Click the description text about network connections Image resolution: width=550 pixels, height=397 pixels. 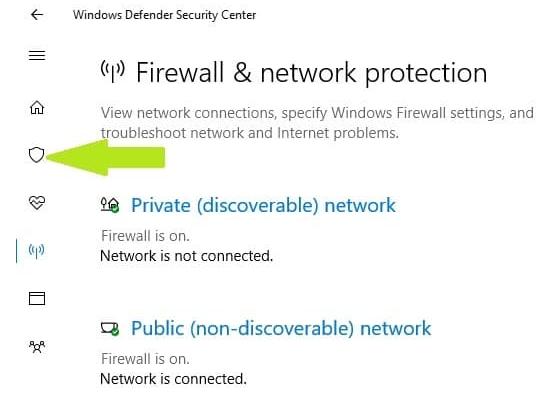(x=317, y=123)
